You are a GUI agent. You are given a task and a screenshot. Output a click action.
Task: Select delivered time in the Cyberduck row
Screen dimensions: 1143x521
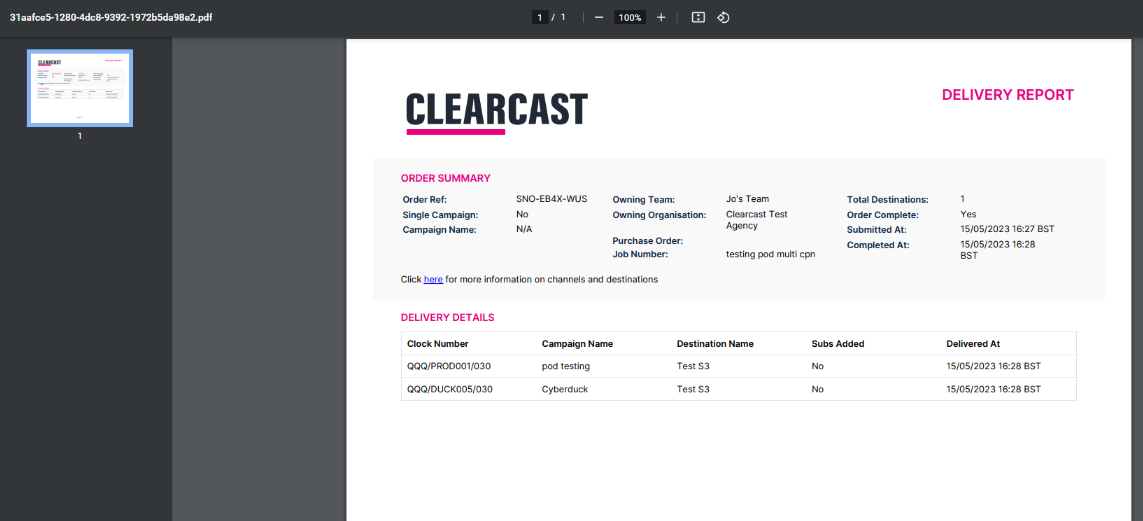[994, 389]
